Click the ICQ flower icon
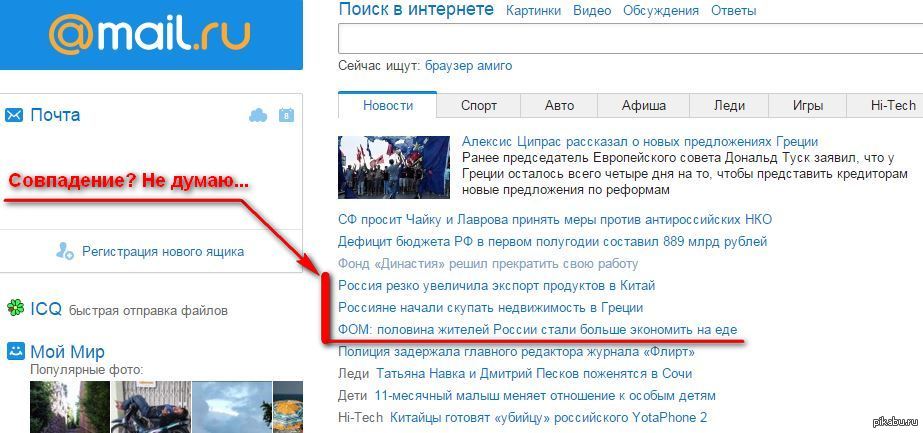The image size is (923, 433). click(15, 307)
